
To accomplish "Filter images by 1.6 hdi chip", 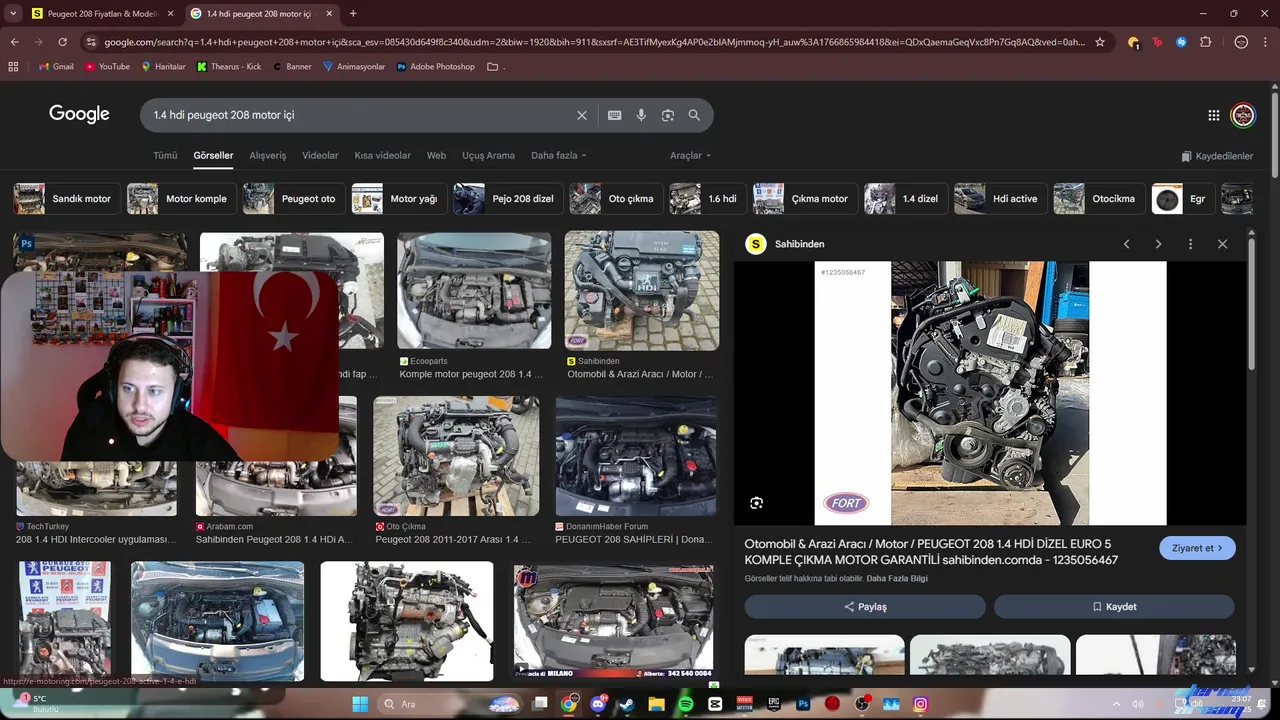I will [x=708, y=199].
